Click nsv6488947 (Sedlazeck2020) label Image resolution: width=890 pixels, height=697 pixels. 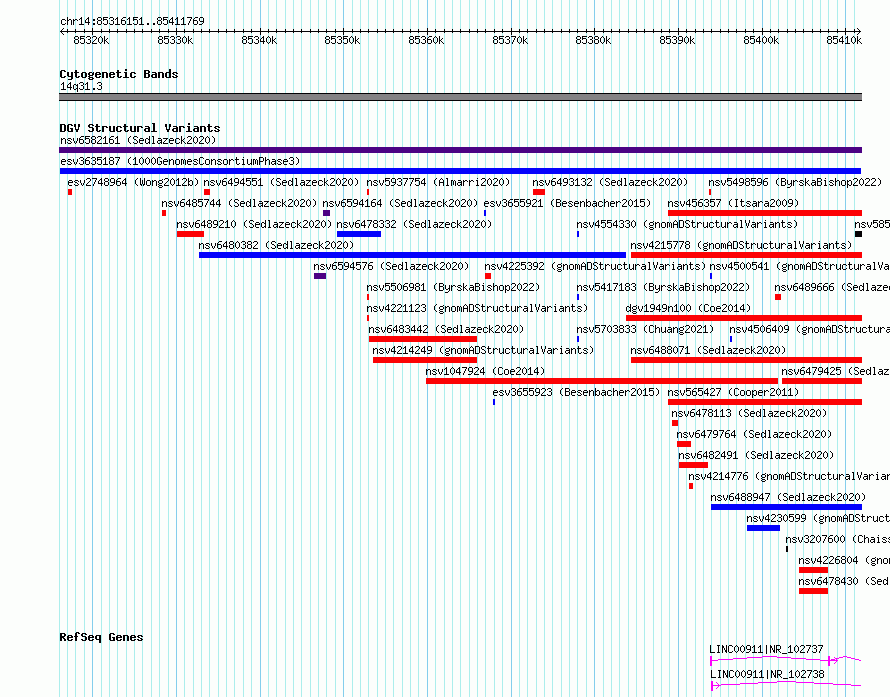pos(788,497)
